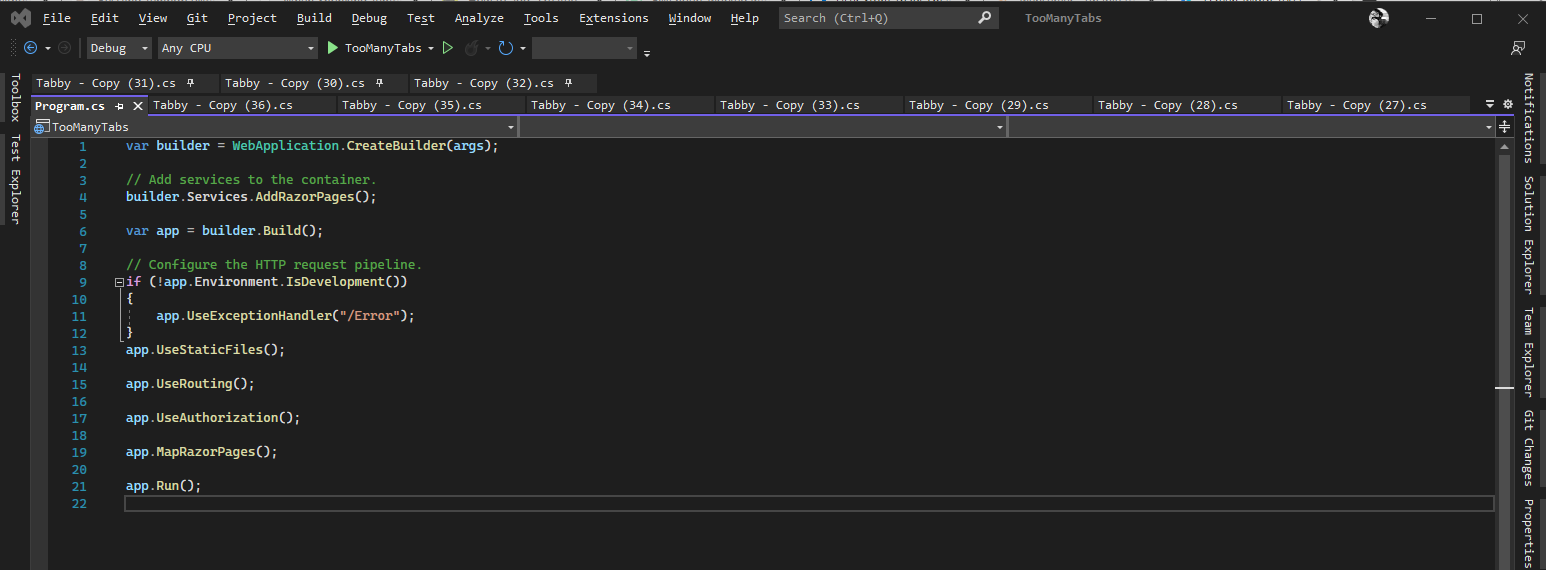Show the open documents overflow list
1546x570 pixels.
pyautogui.click(x=1490, y=104)
